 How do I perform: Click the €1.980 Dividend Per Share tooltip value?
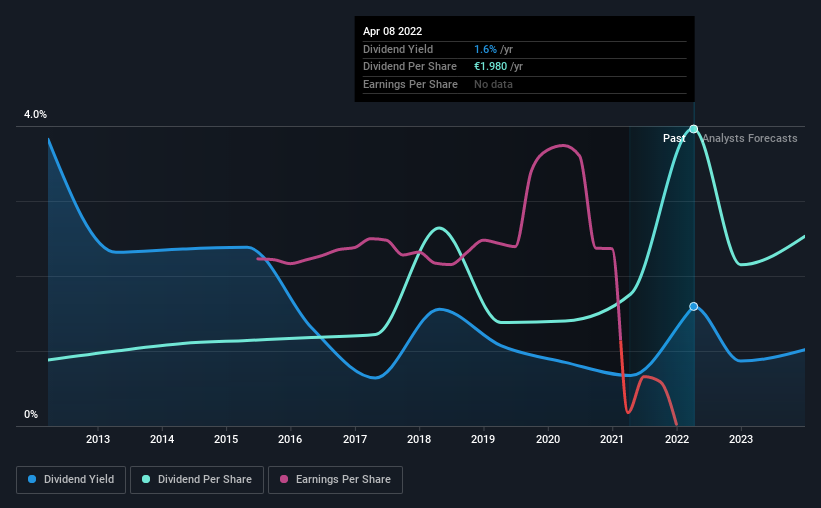pos(491,67)
